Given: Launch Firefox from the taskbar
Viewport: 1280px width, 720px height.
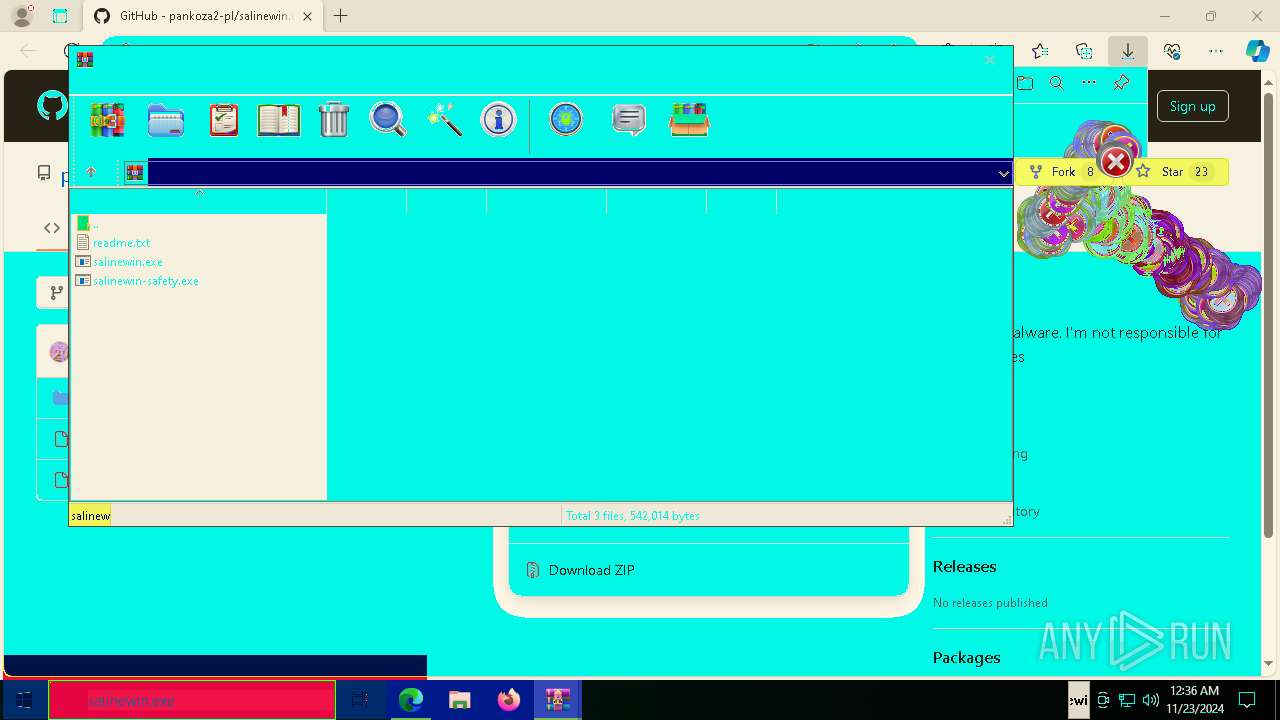Looking at the screenshot, I should [x=508, y=700].
